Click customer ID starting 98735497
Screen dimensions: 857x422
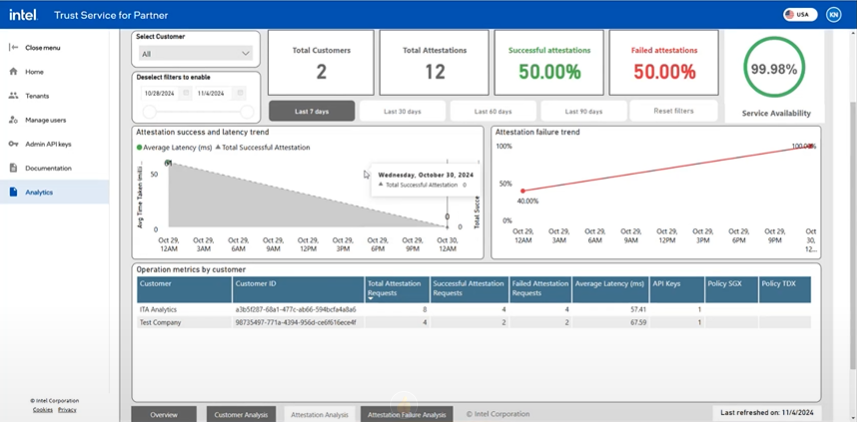point(296,323)
